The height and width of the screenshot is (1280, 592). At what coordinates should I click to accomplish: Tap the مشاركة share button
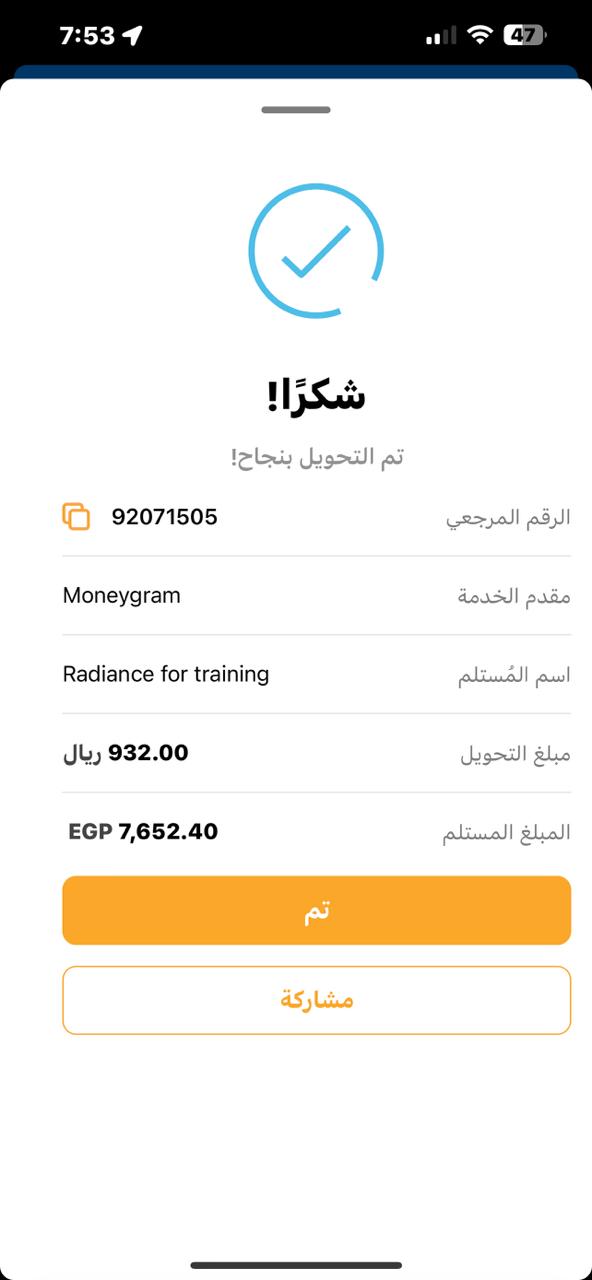pos(316,1000)
